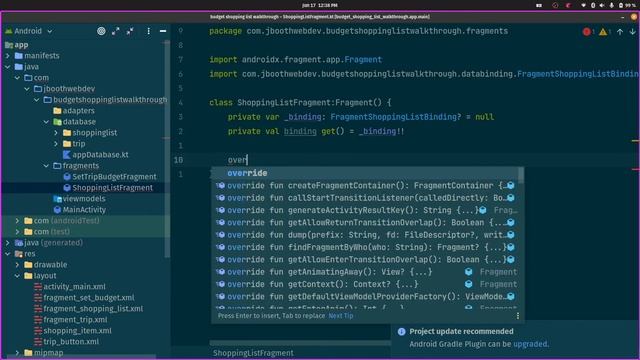Expand the com (test) package
Screen dimensions: 640x360
pos(17,232)
